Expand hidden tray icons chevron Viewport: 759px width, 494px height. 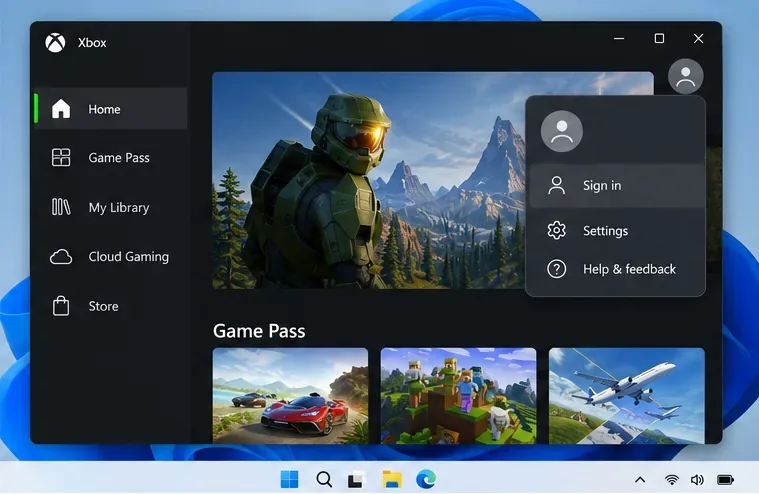pos(640,479)
